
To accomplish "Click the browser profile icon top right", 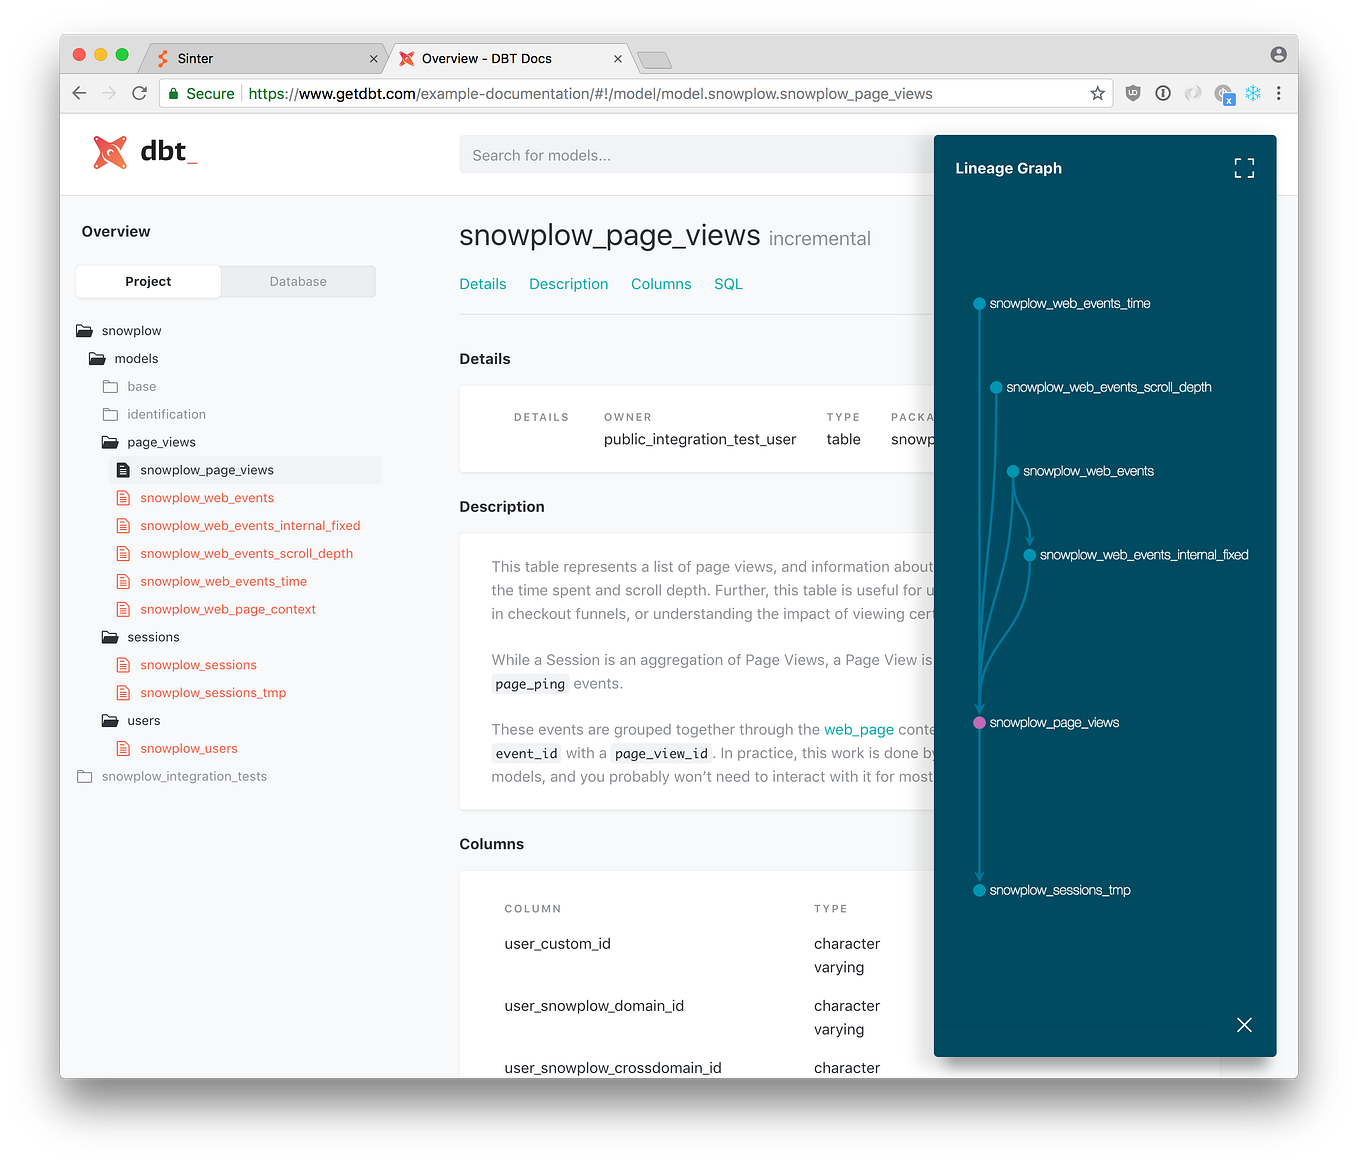I will point(1278,54).
